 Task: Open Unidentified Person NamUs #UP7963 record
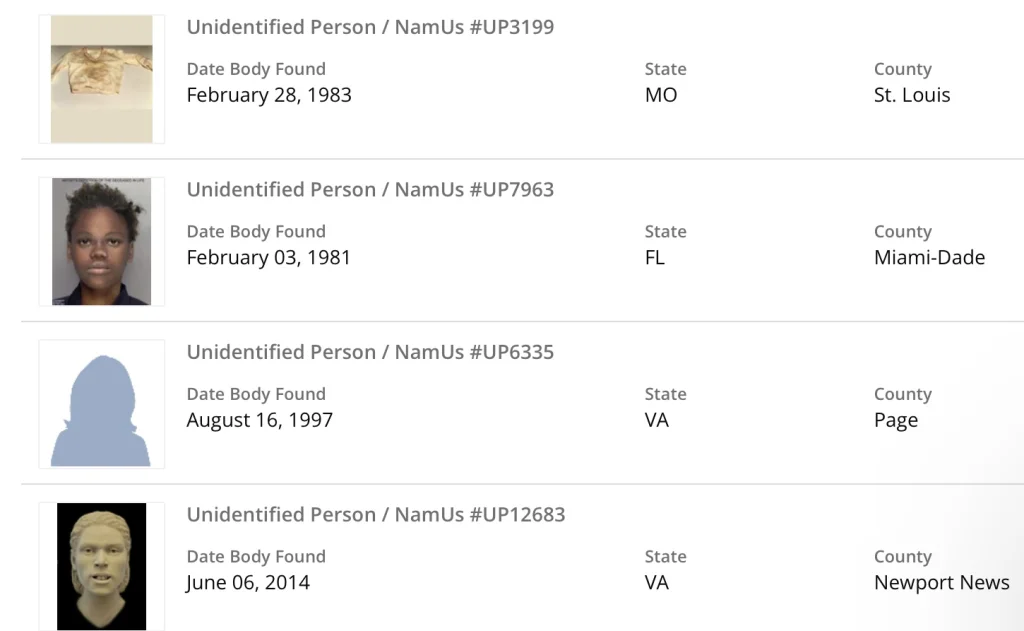(370, 189)
